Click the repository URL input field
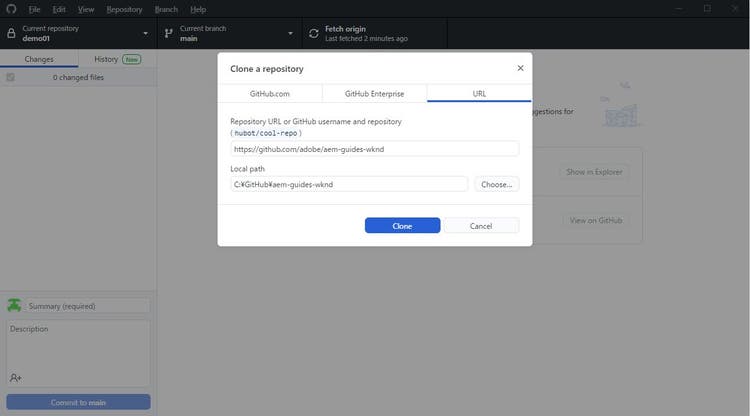This screenshot has height=416, width=750. (375, 149)
